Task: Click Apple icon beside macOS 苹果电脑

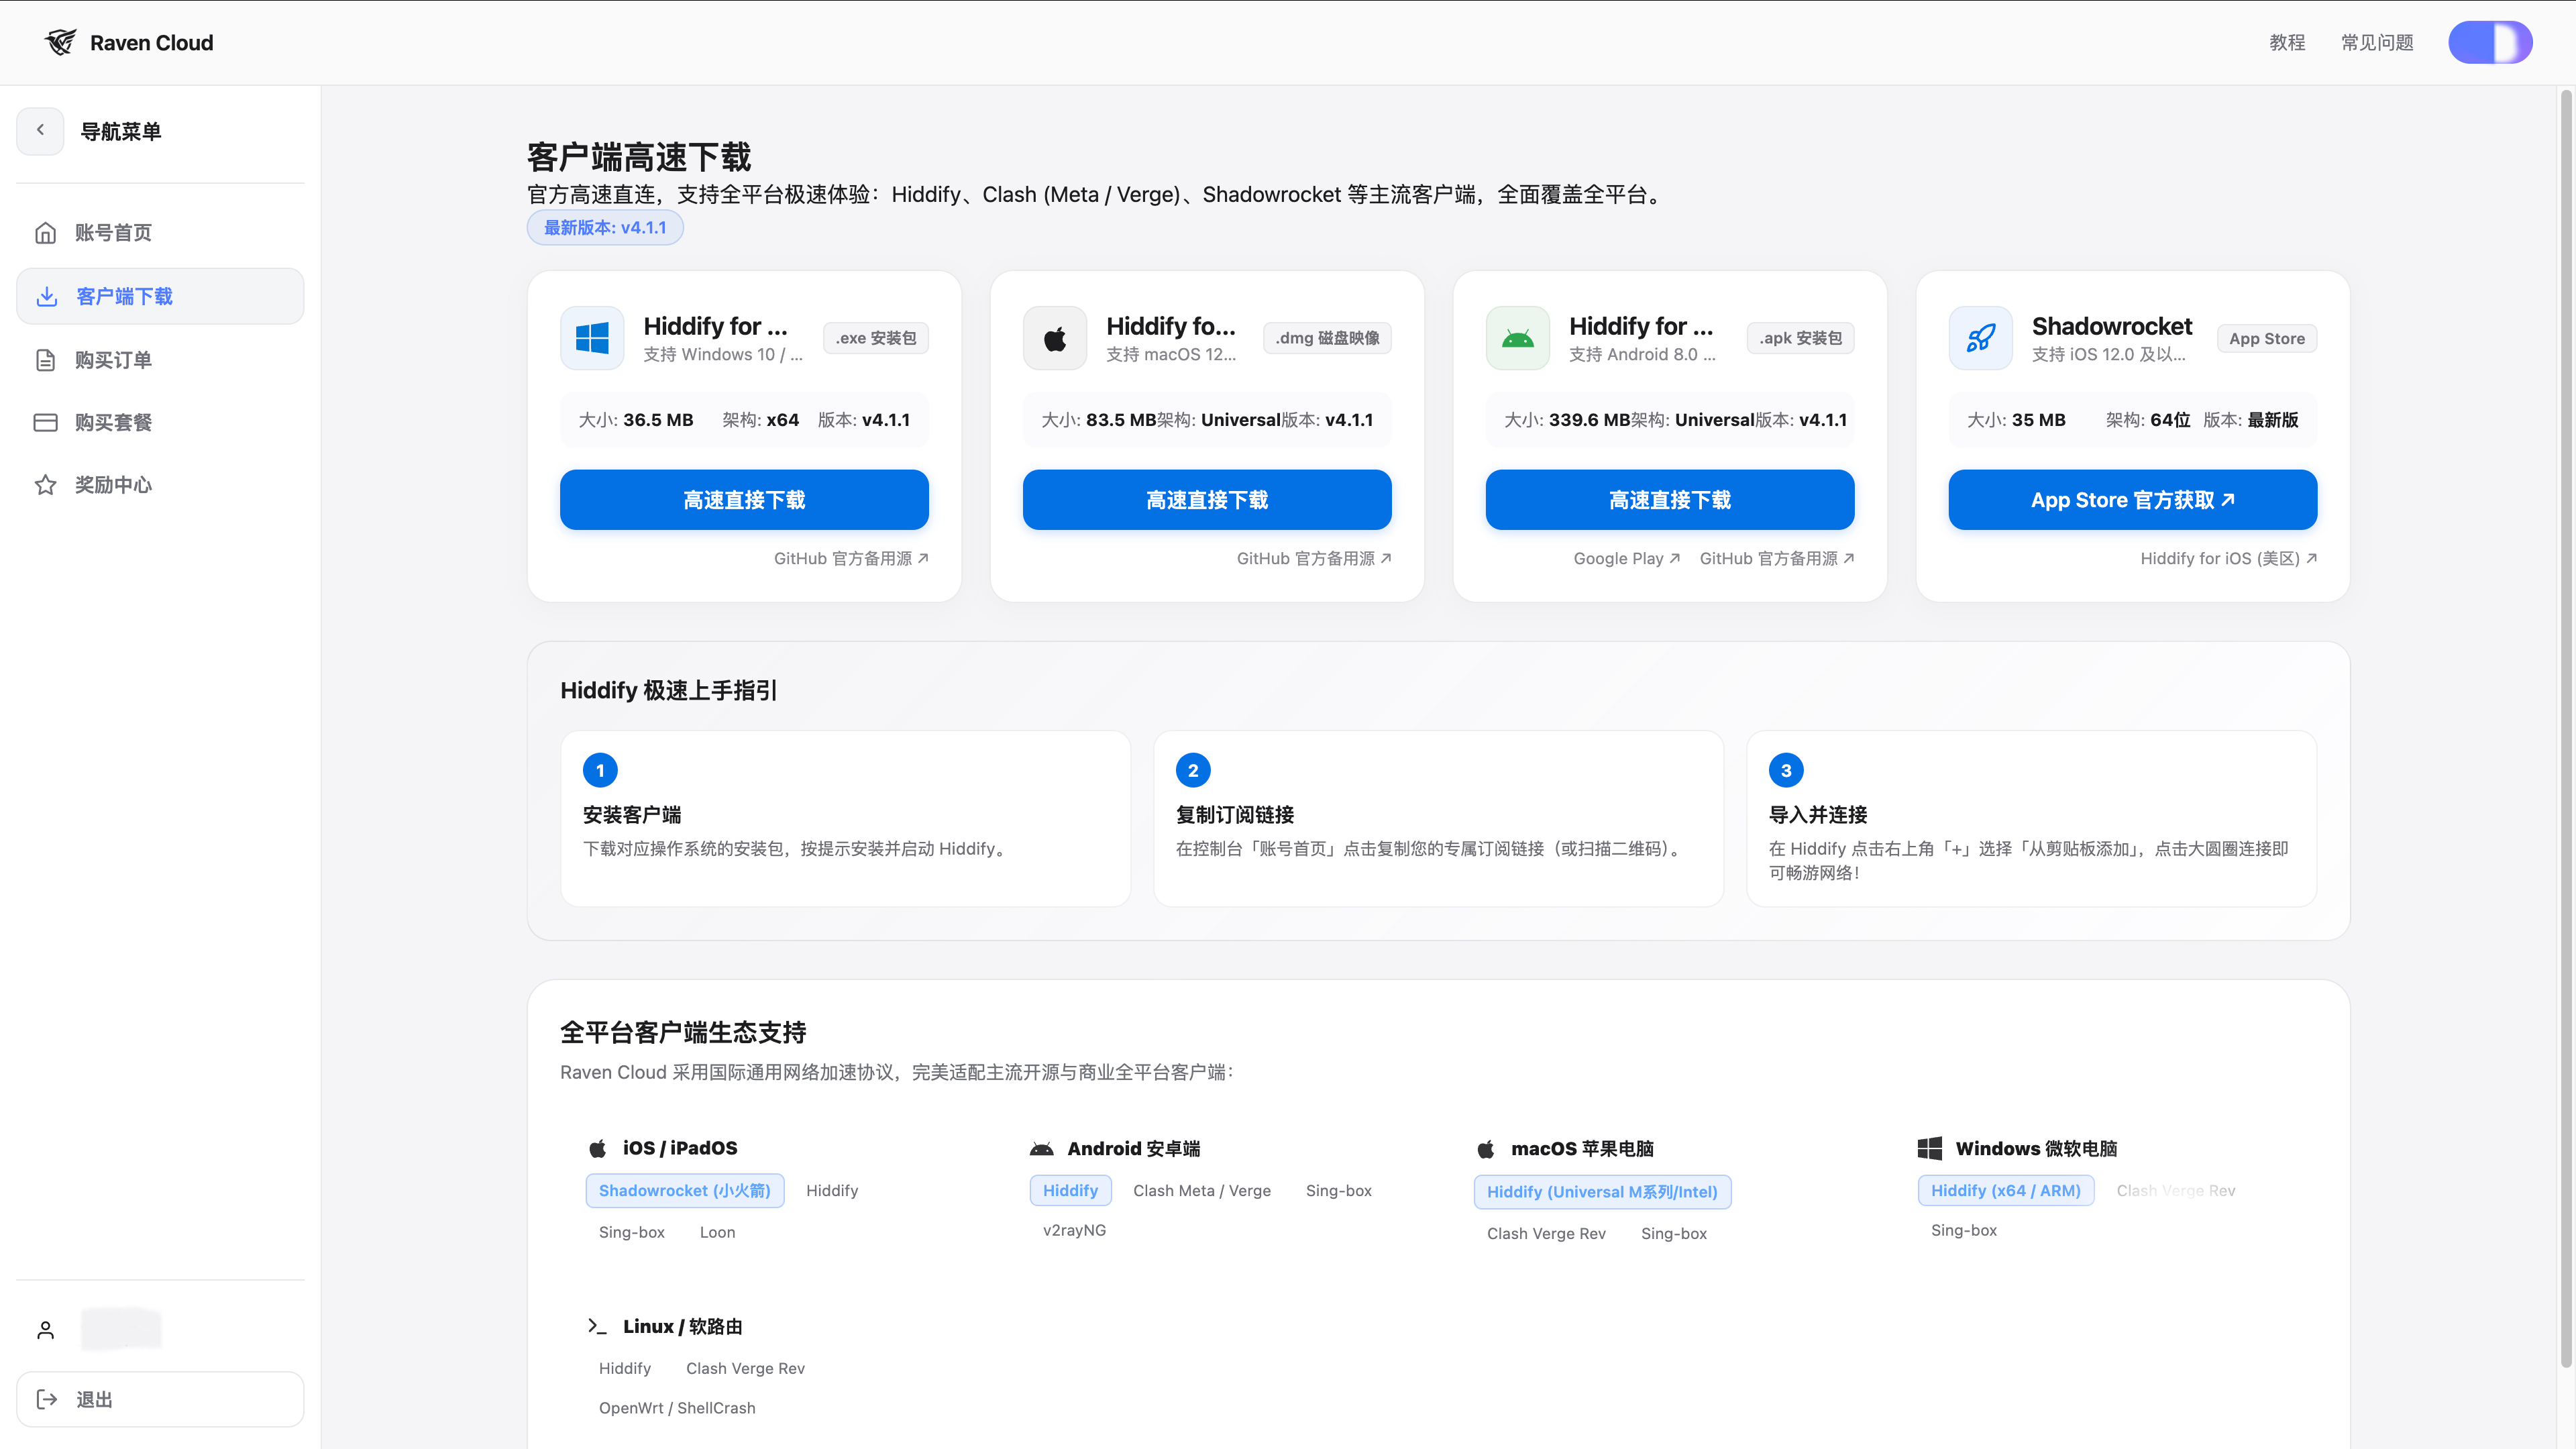Action: [x=1485, y=1149]
